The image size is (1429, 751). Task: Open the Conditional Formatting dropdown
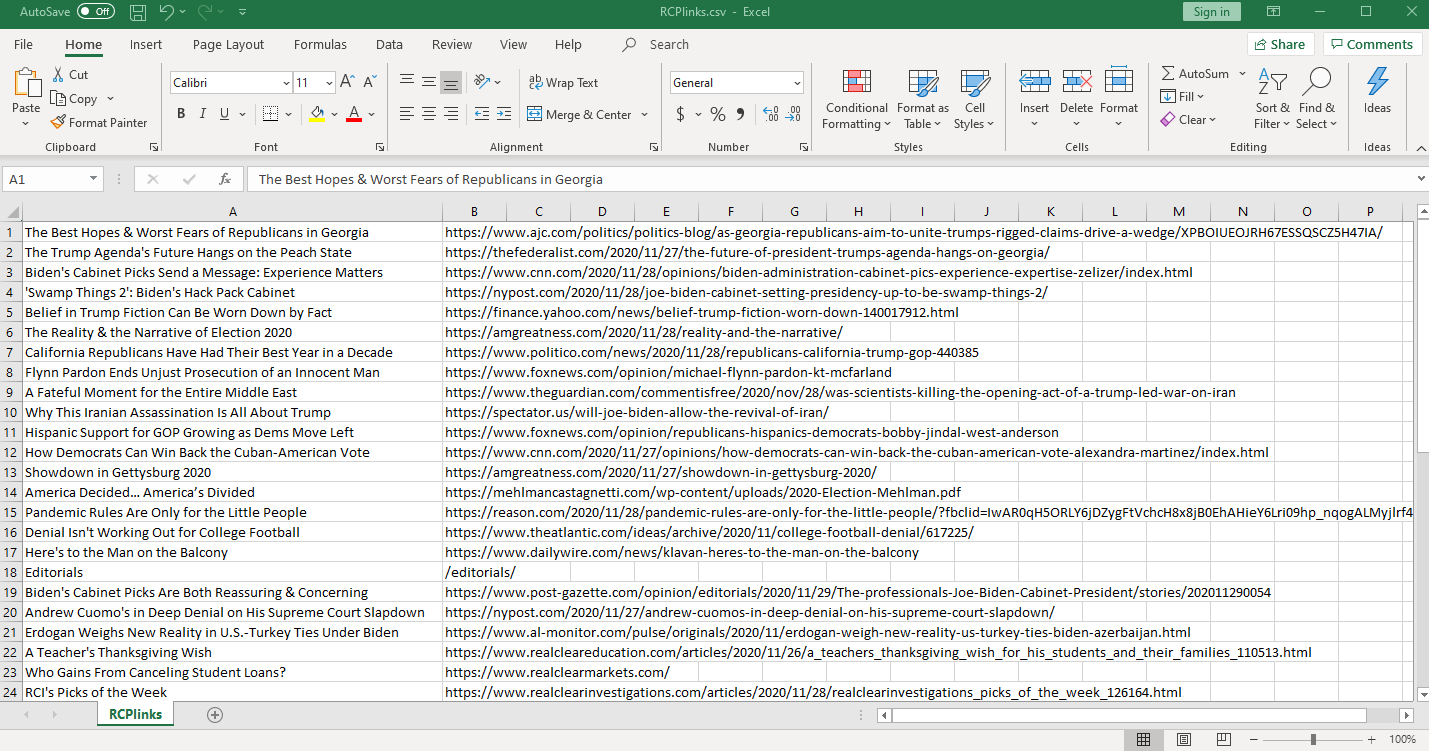pos(856,98)
